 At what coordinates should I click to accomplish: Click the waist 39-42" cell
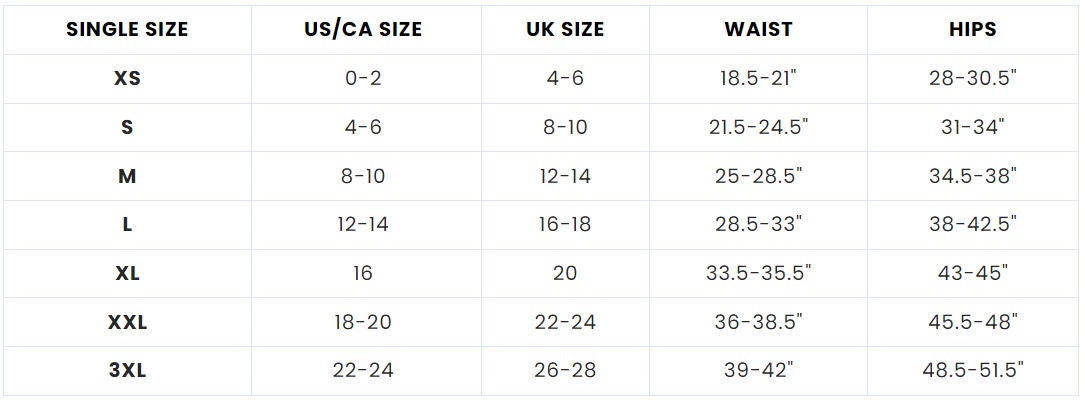(x=758, y=371)
